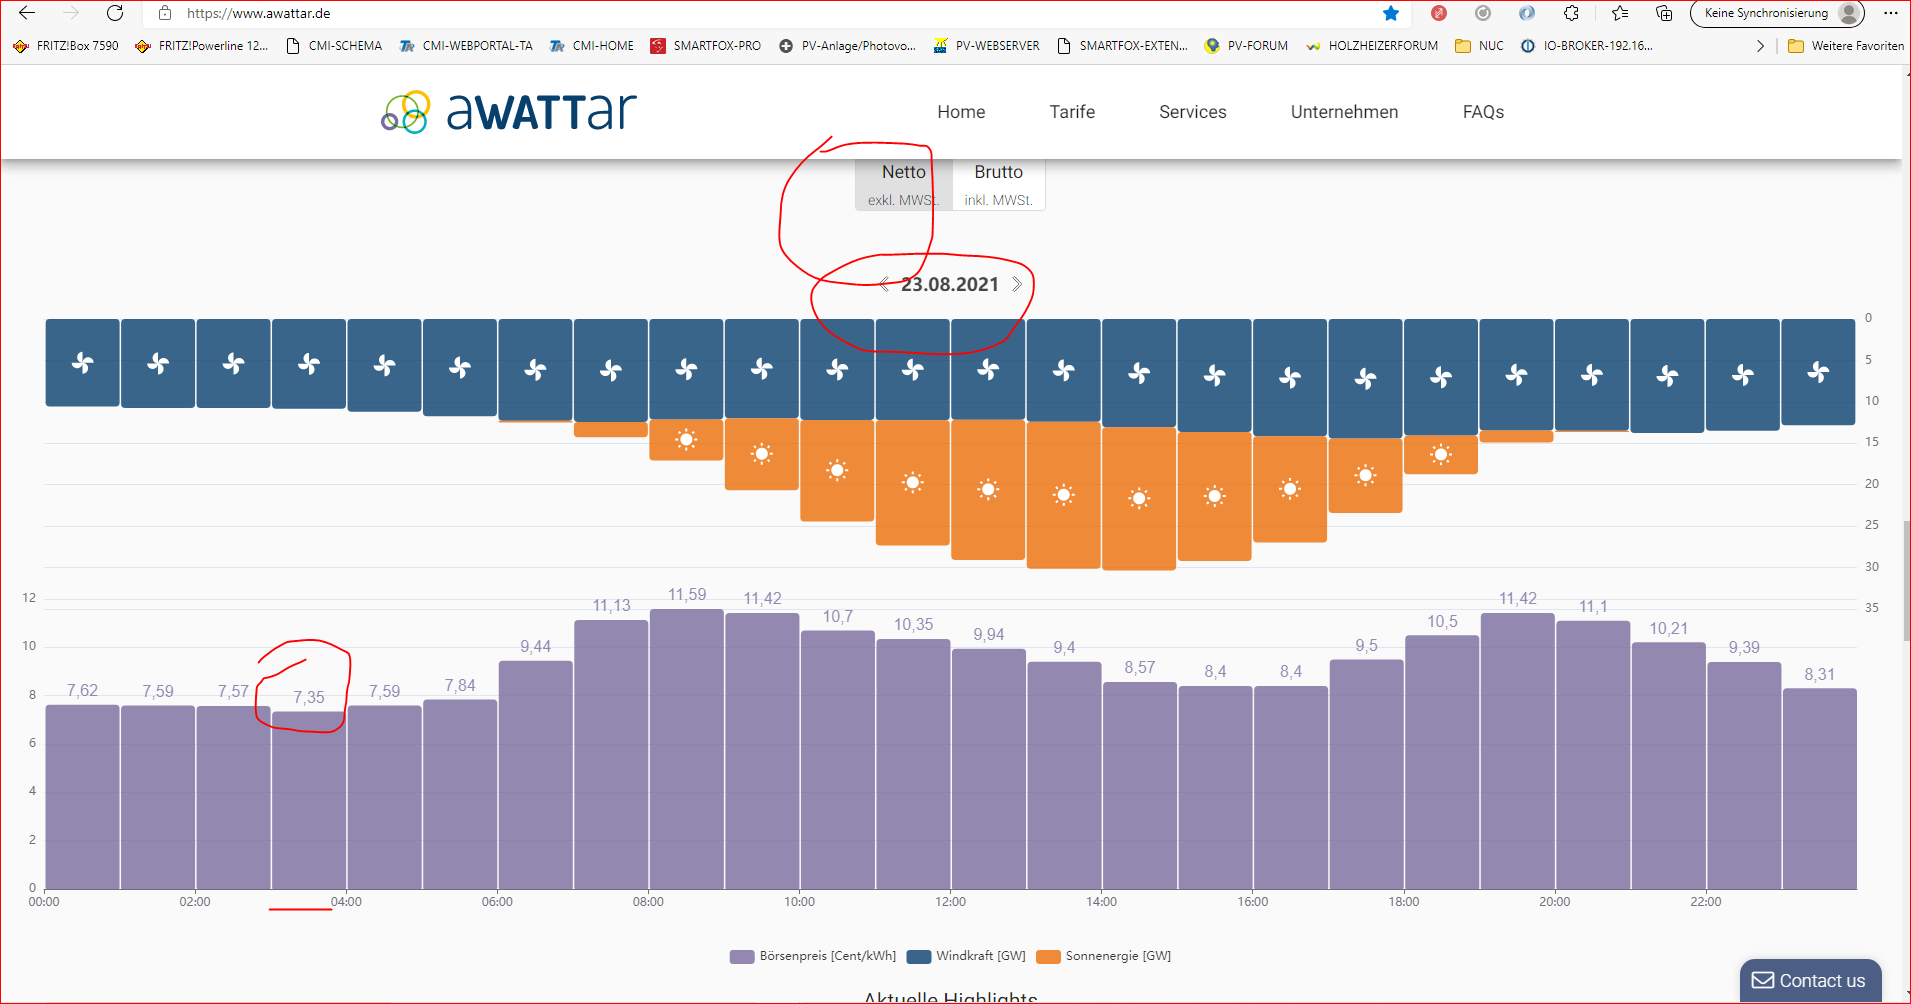This screenshot has width=1911, height=1004.
Task: Open the SMARTFOX-PRO bookmark
Action: pyautogui.click(x=706, y=46)
